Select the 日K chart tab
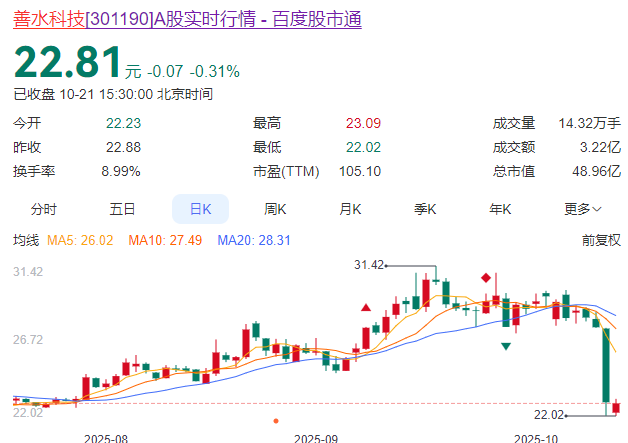628x443 pixels. 200,209
